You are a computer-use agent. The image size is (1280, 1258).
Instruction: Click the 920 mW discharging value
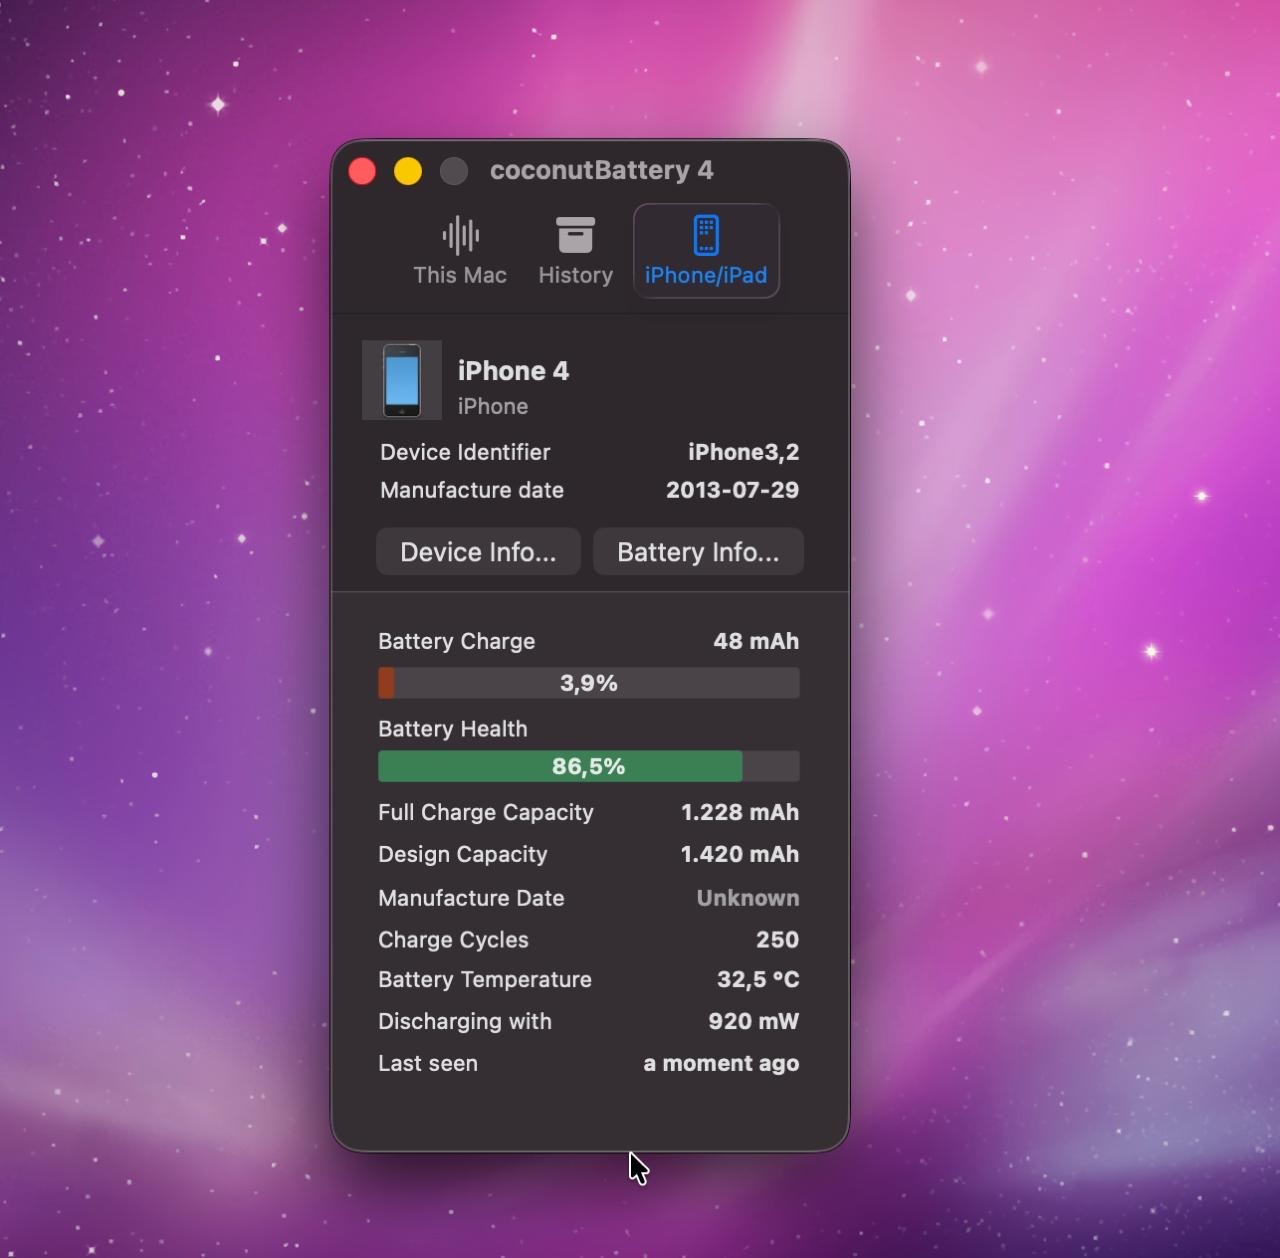(754, 1021)
